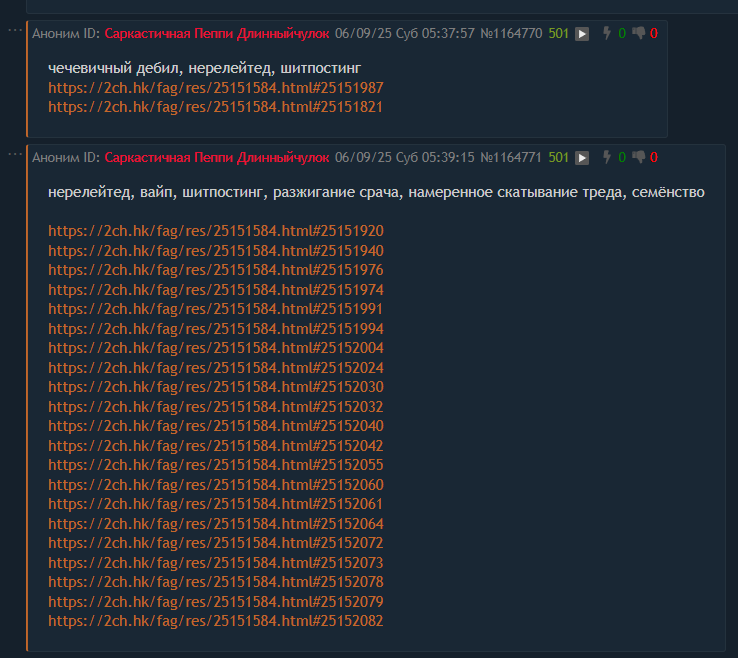Open link ending in #25151920
This screenshot has height=658, width=738.
(x=216, y=231)
